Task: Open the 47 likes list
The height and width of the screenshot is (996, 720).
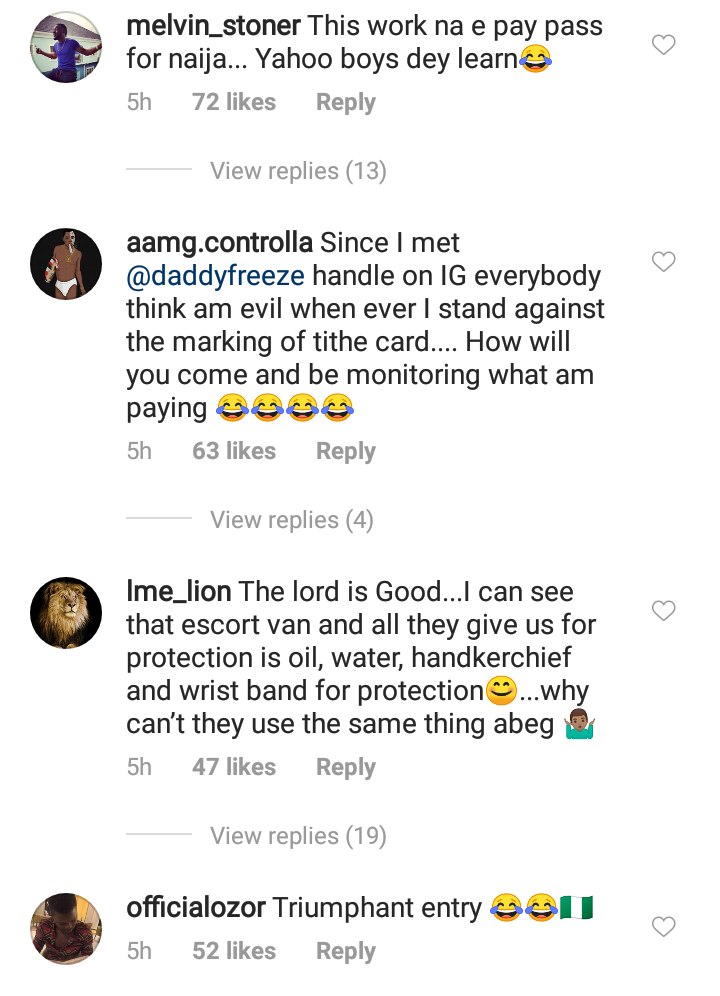Action: (234, 767)
